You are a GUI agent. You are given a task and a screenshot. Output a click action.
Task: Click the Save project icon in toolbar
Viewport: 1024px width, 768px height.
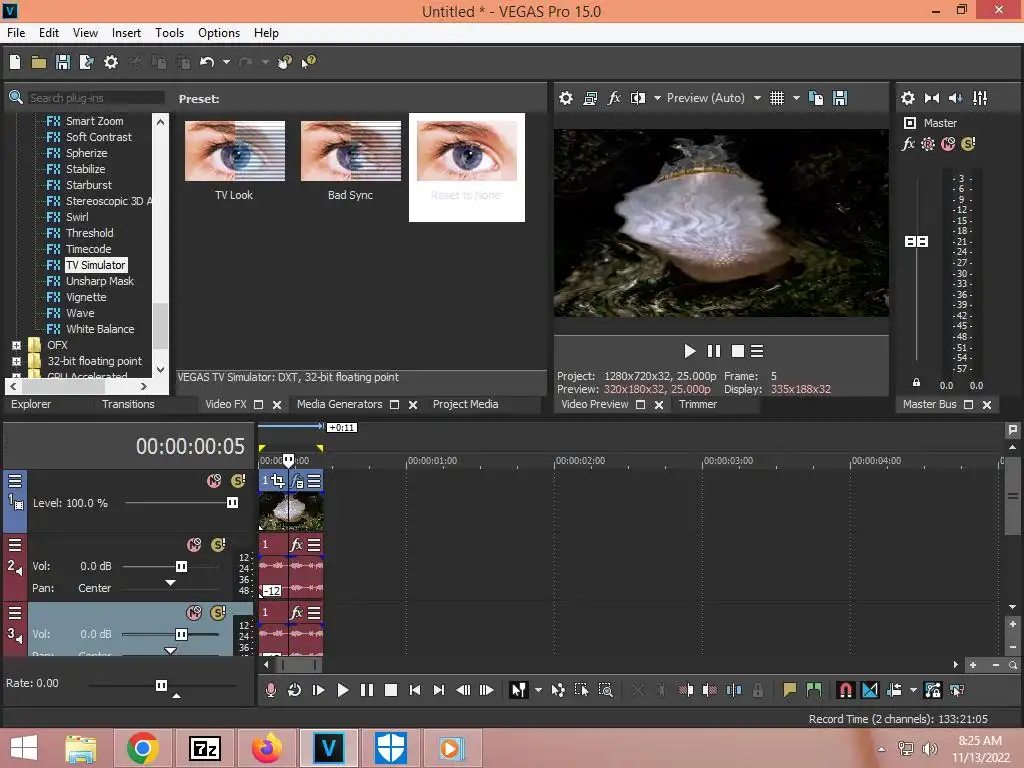(63, 62)
